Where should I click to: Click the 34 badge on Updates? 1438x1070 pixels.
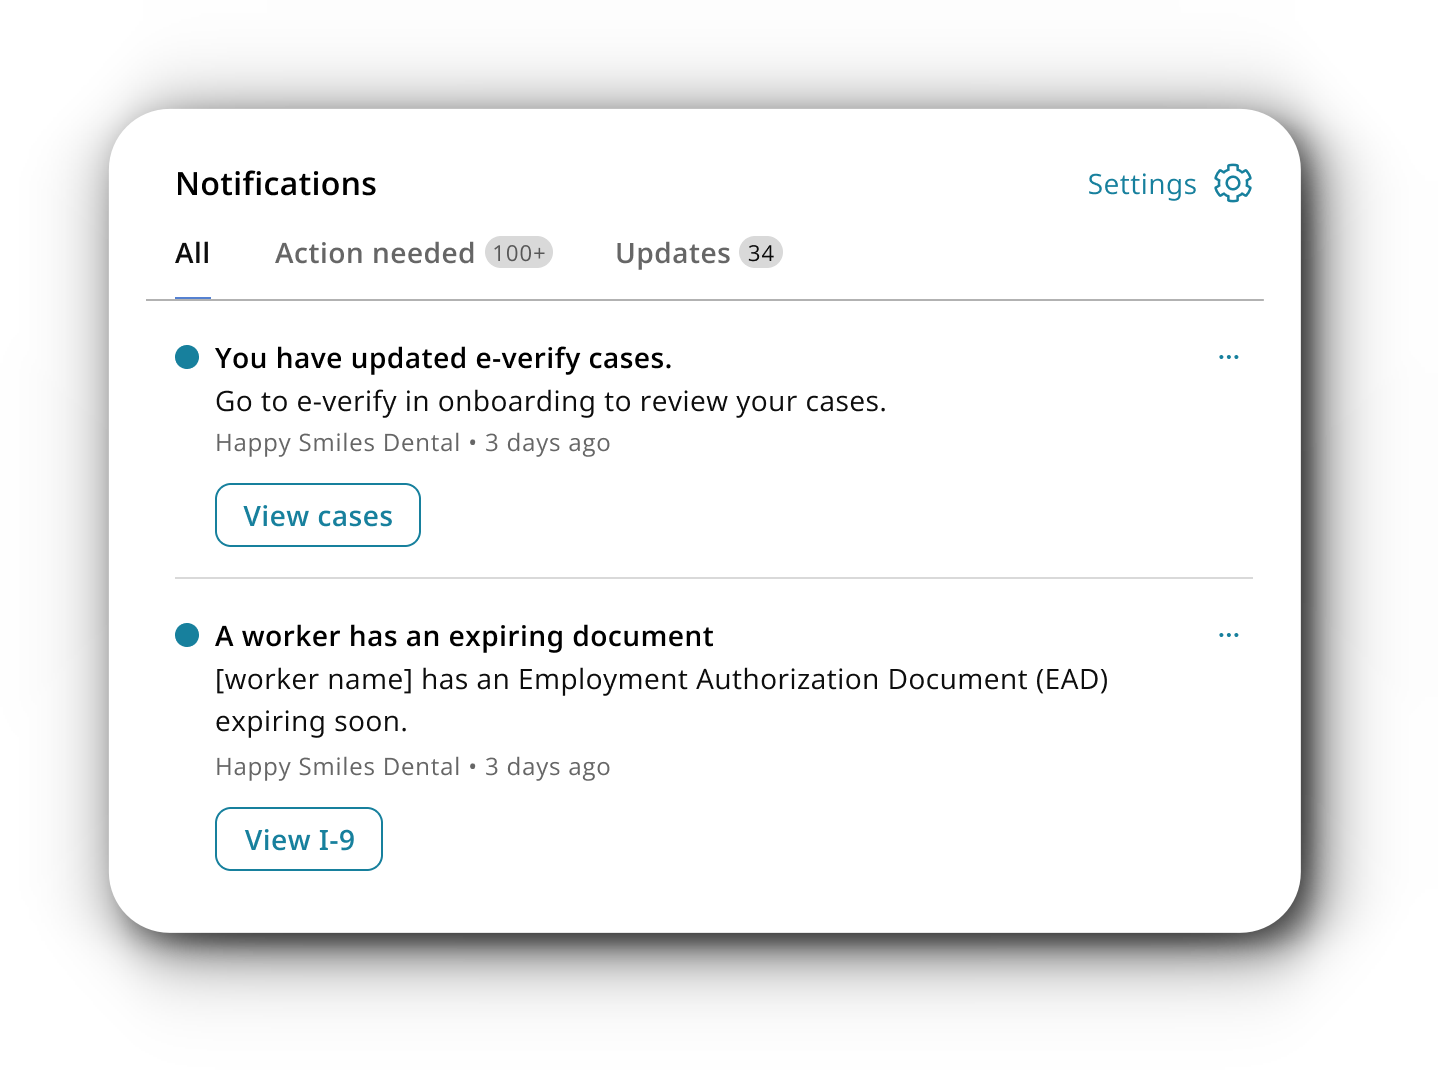pos(761,253)
